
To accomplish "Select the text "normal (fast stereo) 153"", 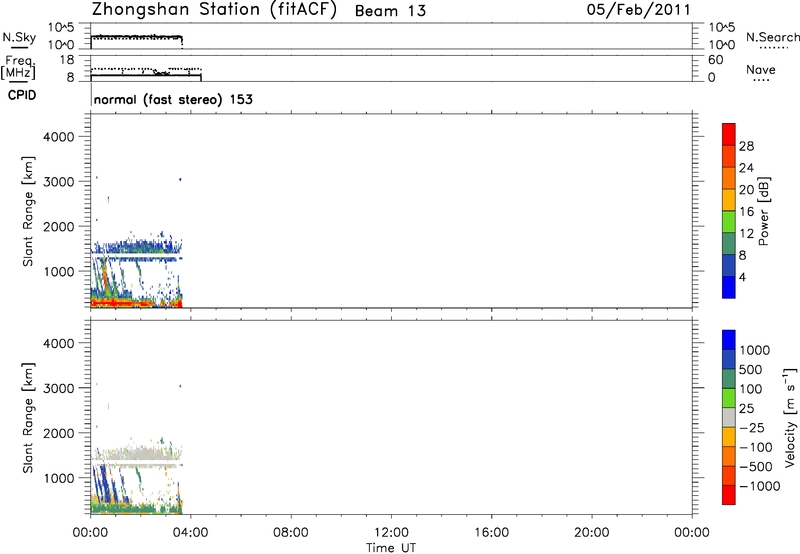I will click(173, 99).
